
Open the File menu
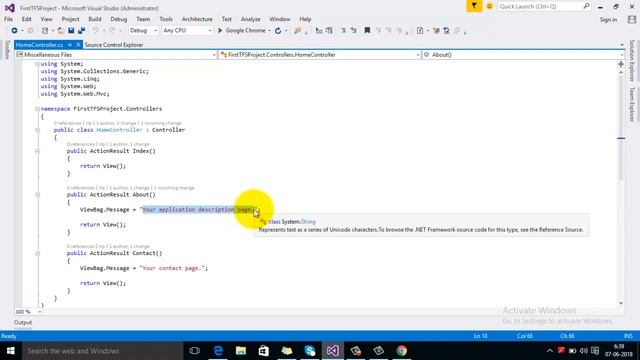point(8,19)
